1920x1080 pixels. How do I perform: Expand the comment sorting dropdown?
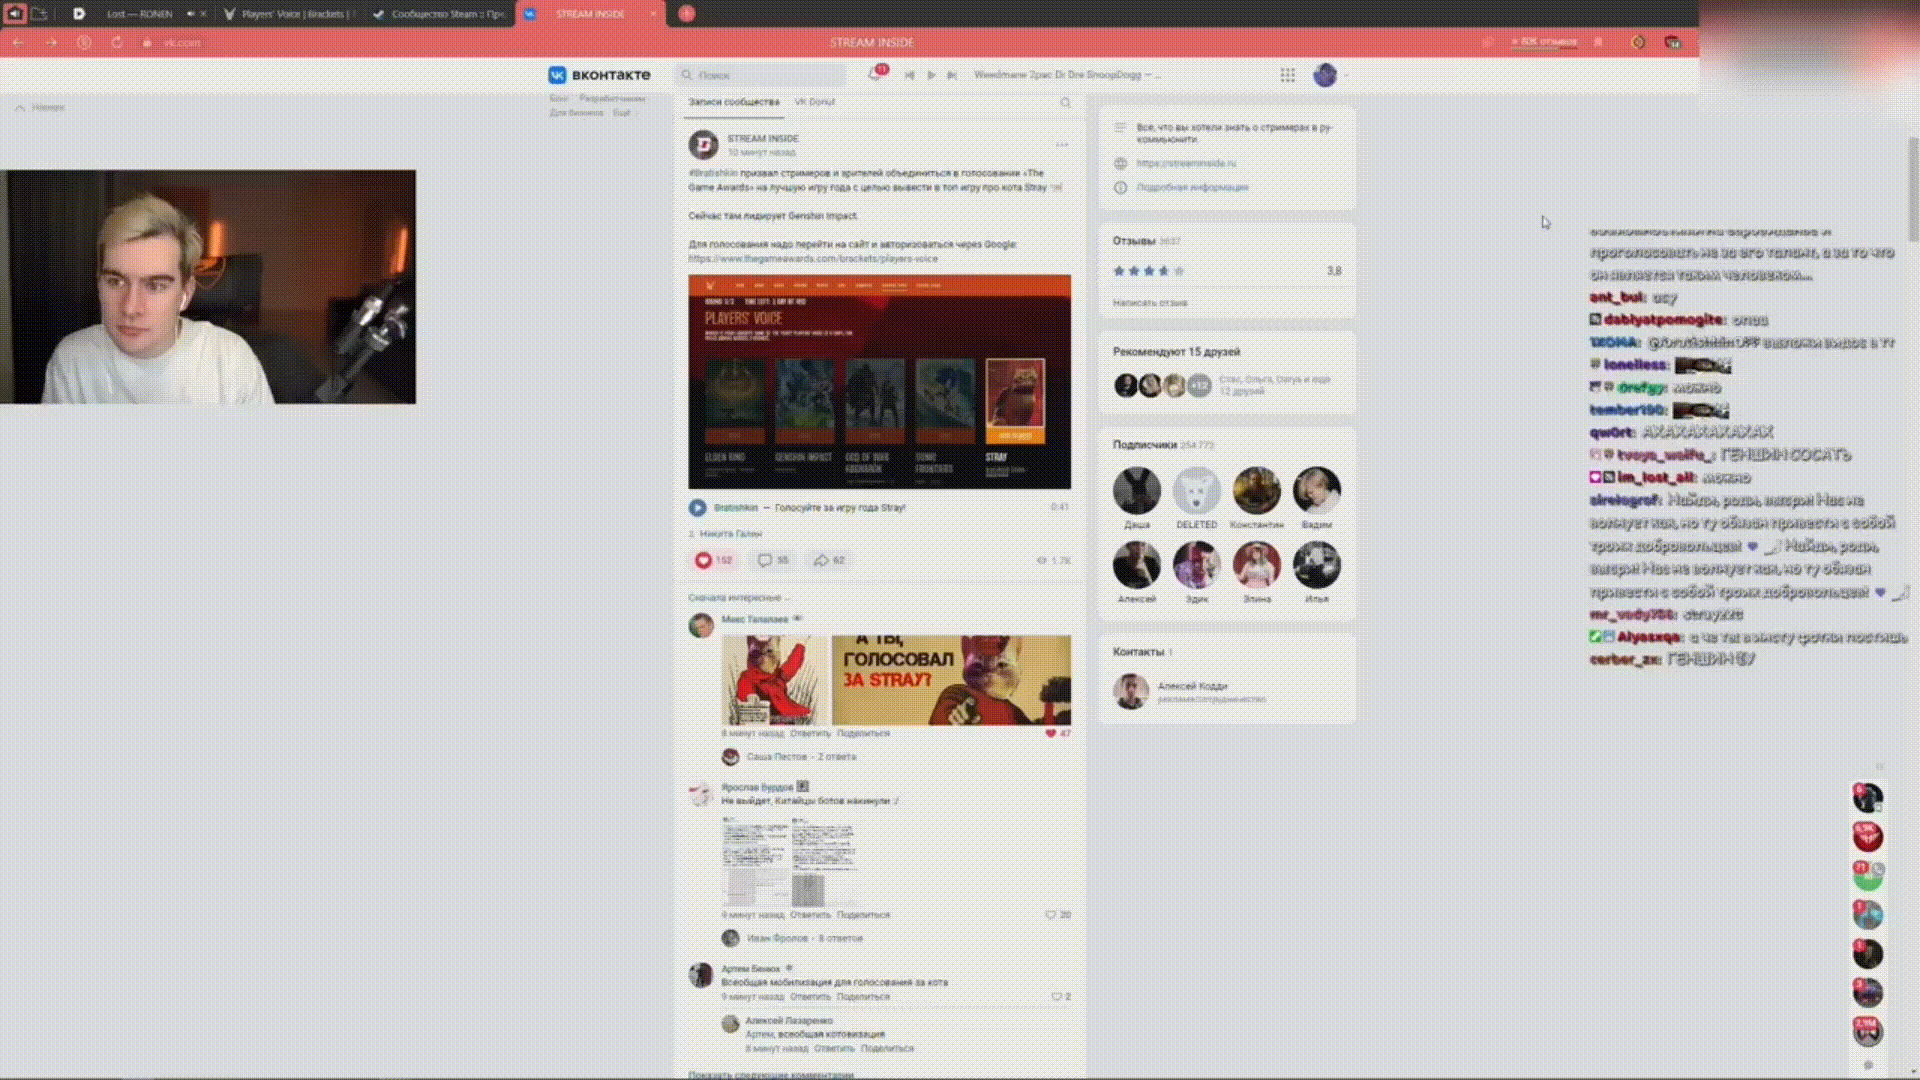pyautogui.click(x=737, y=597)
